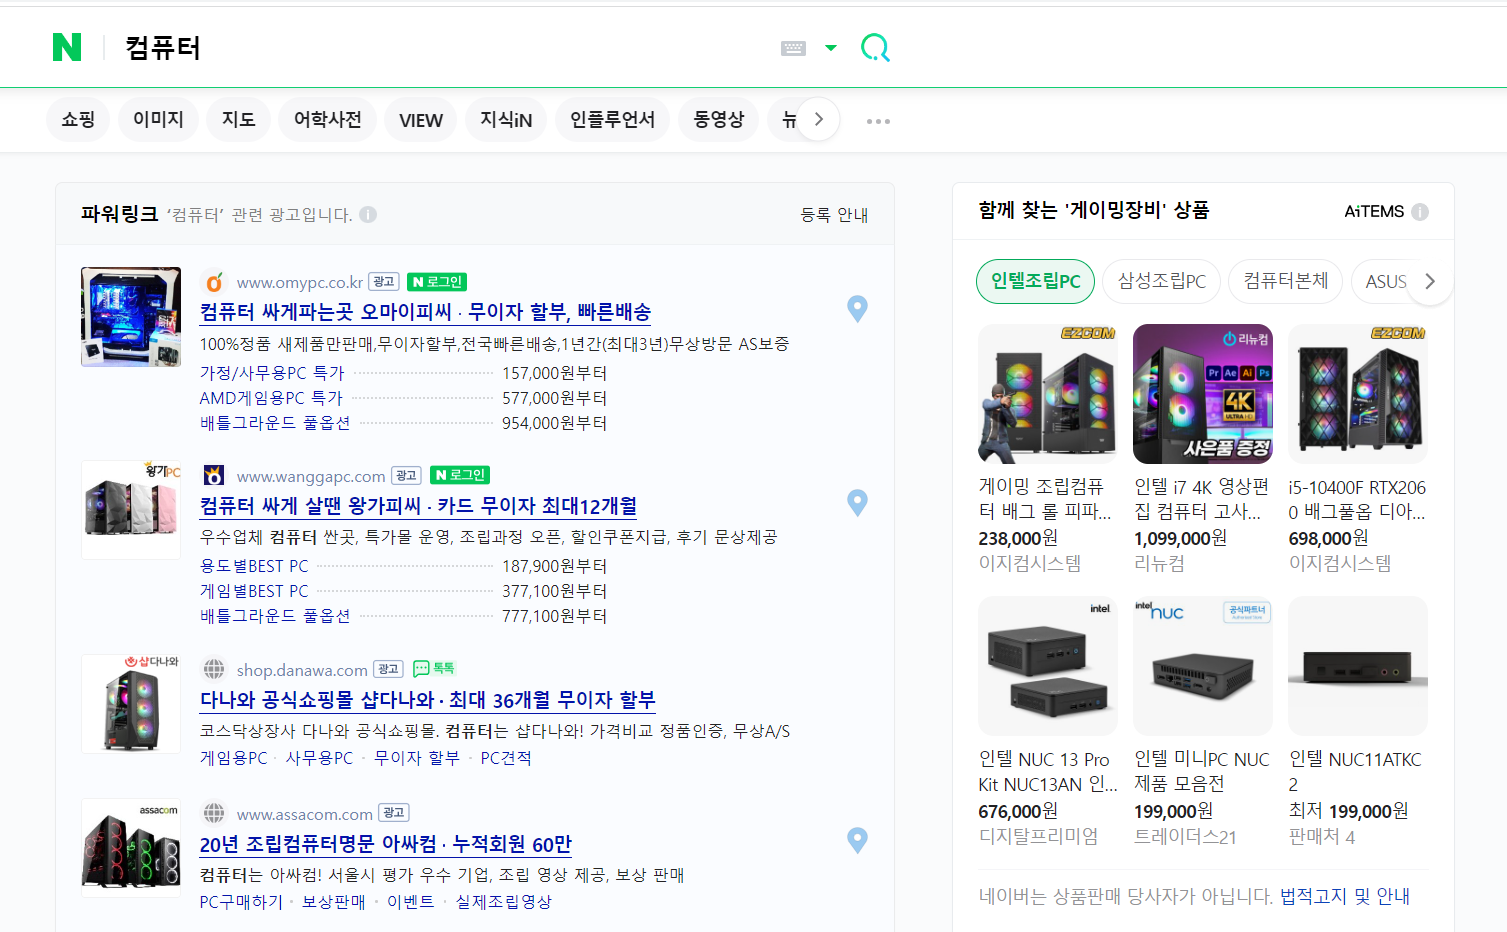Click the globe icon beside www.assacom.com
This screenshot has height=932, width=1507.
[214, 813]
